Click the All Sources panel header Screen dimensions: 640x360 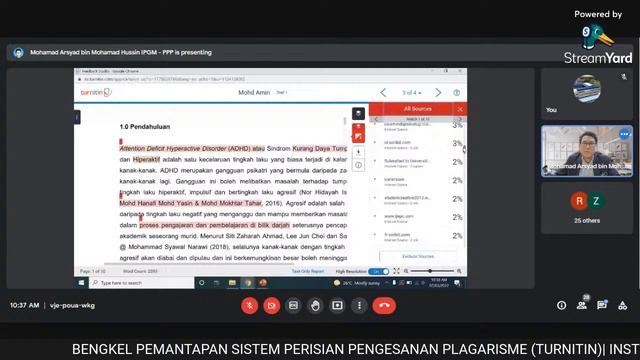click(418, 109)
